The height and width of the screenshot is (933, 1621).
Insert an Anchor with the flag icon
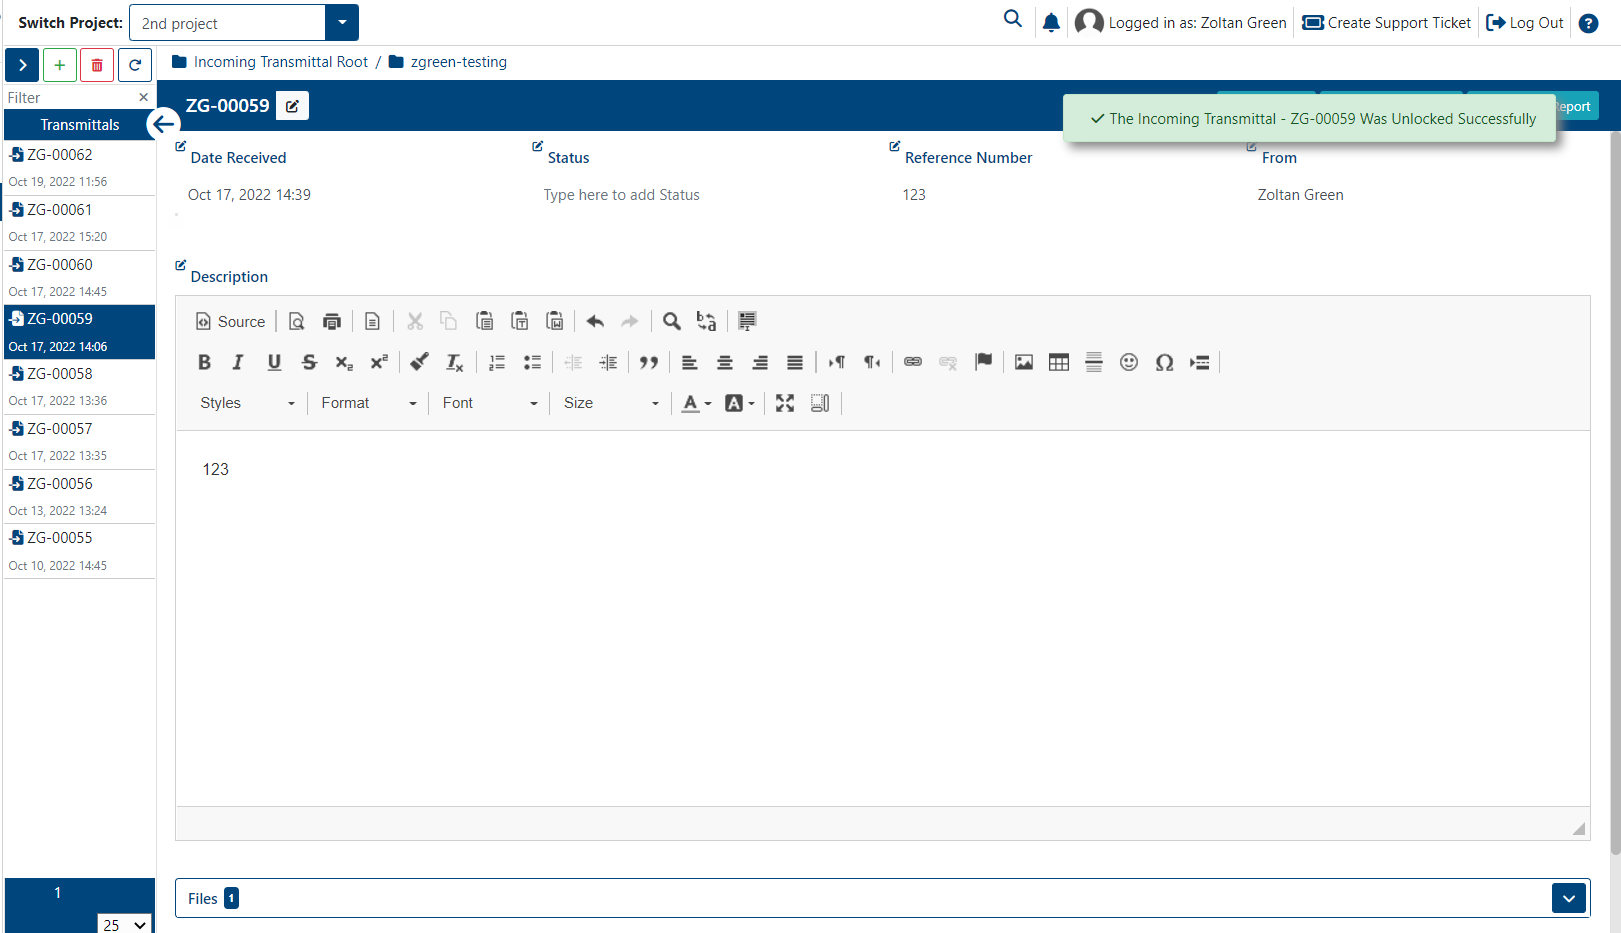pyautogui.click(x=984, y=362)
